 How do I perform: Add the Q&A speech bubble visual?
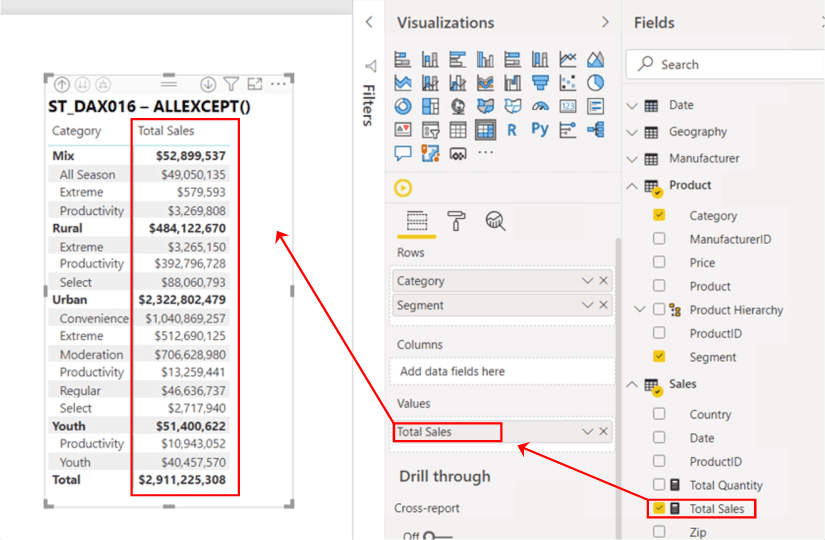coord(403,153)
